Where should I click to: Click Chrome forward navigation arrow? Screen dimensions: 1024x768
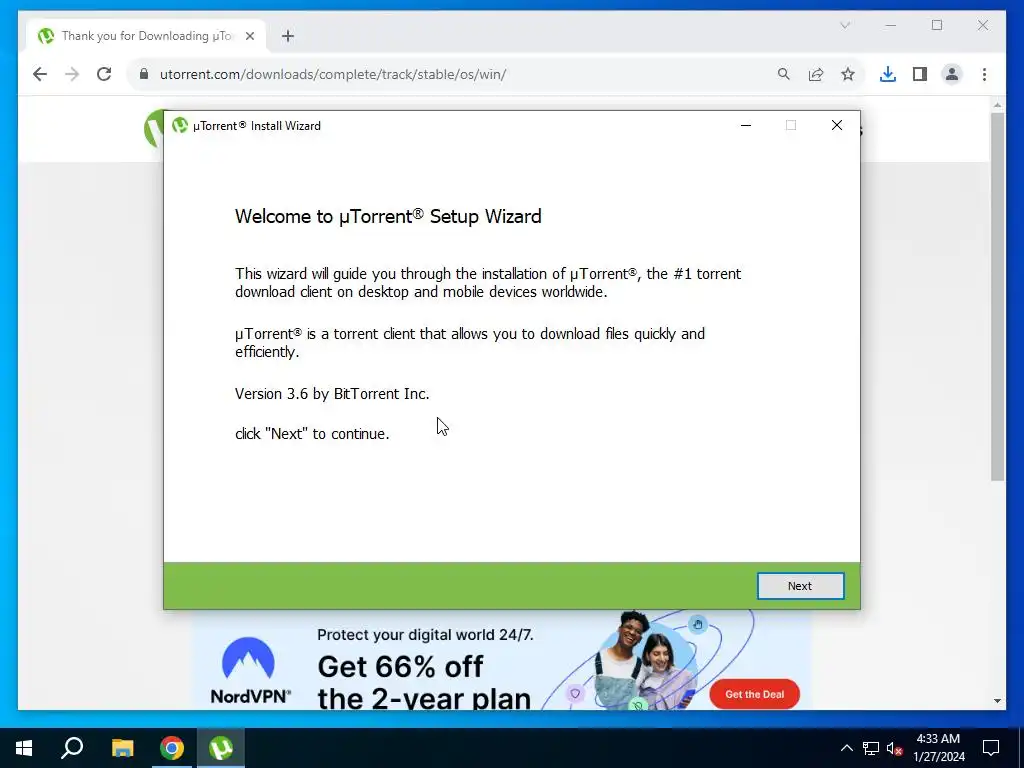pyautogui.click(x=72, y=74)
